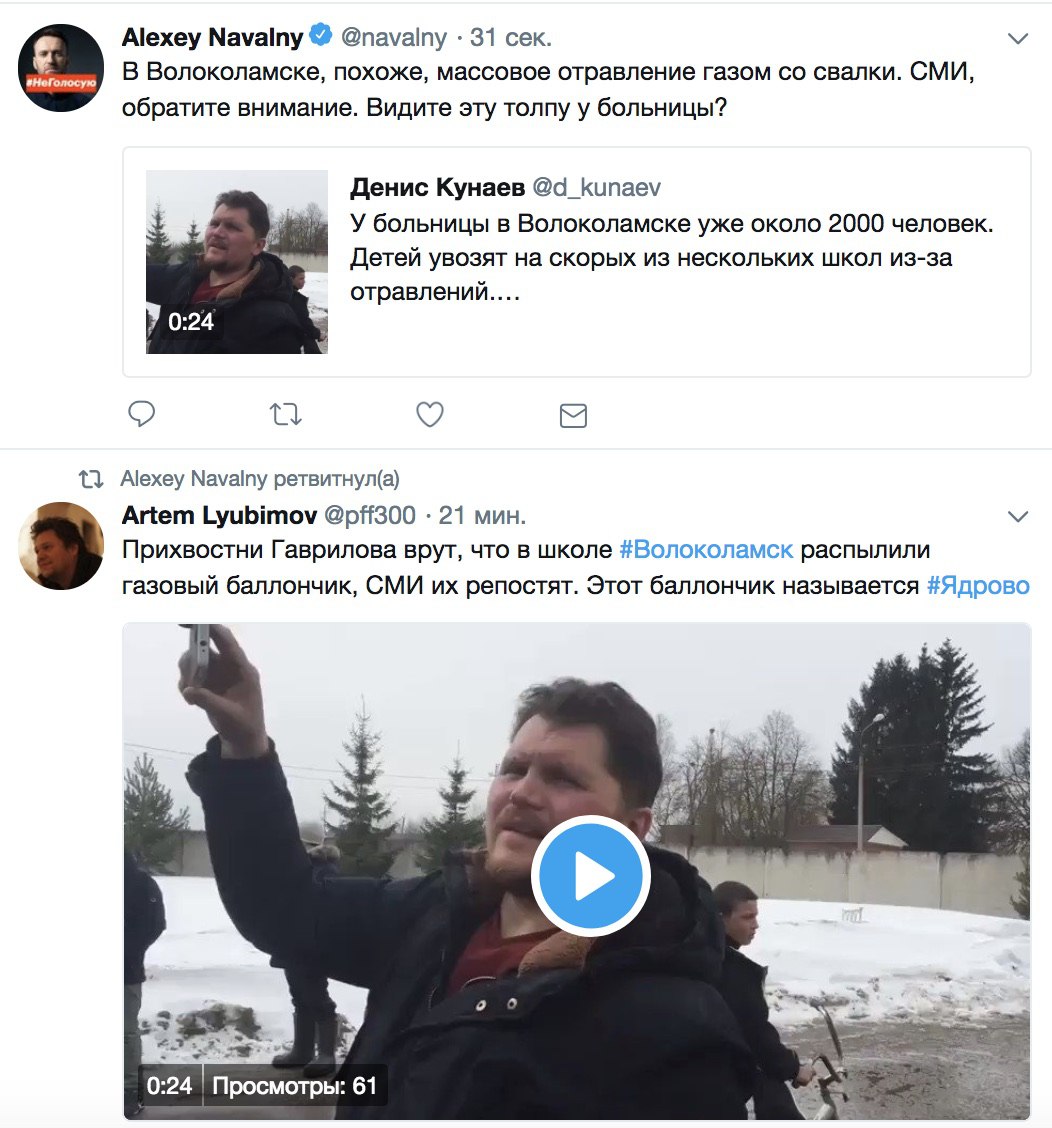Click the small retweet icon above Artem's tweet
Screen dimensions: 1052x1128
pyautogui.click(x=91, y=478)
